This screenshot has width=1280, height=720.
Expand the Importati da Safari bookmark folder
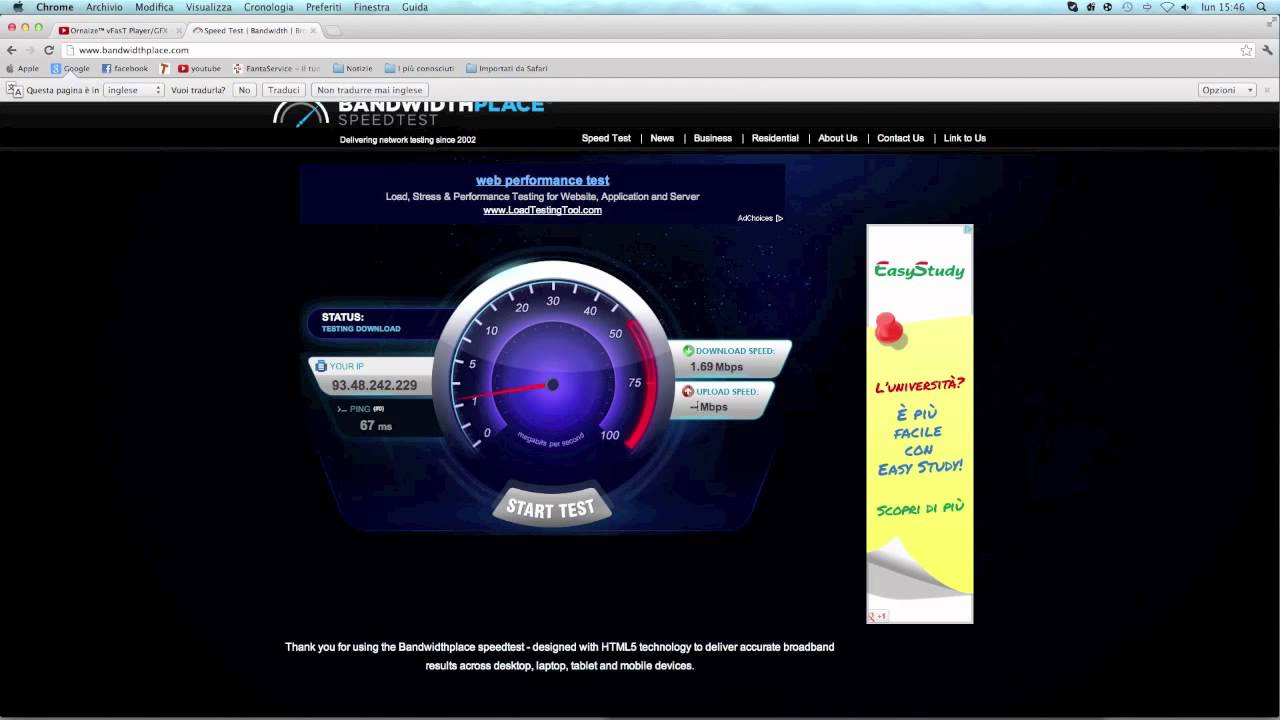click(506, 69)
